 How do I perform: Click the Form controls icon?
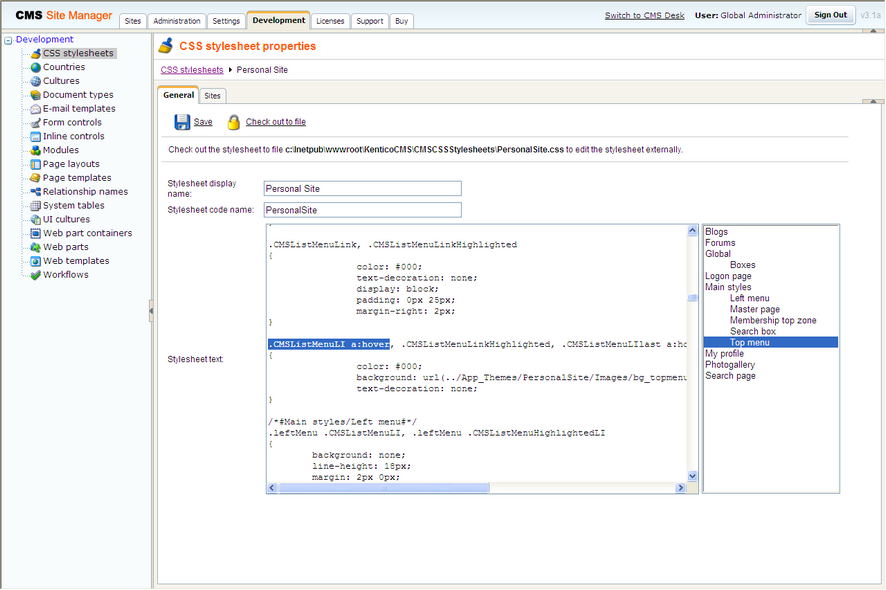tap(36, 123)
